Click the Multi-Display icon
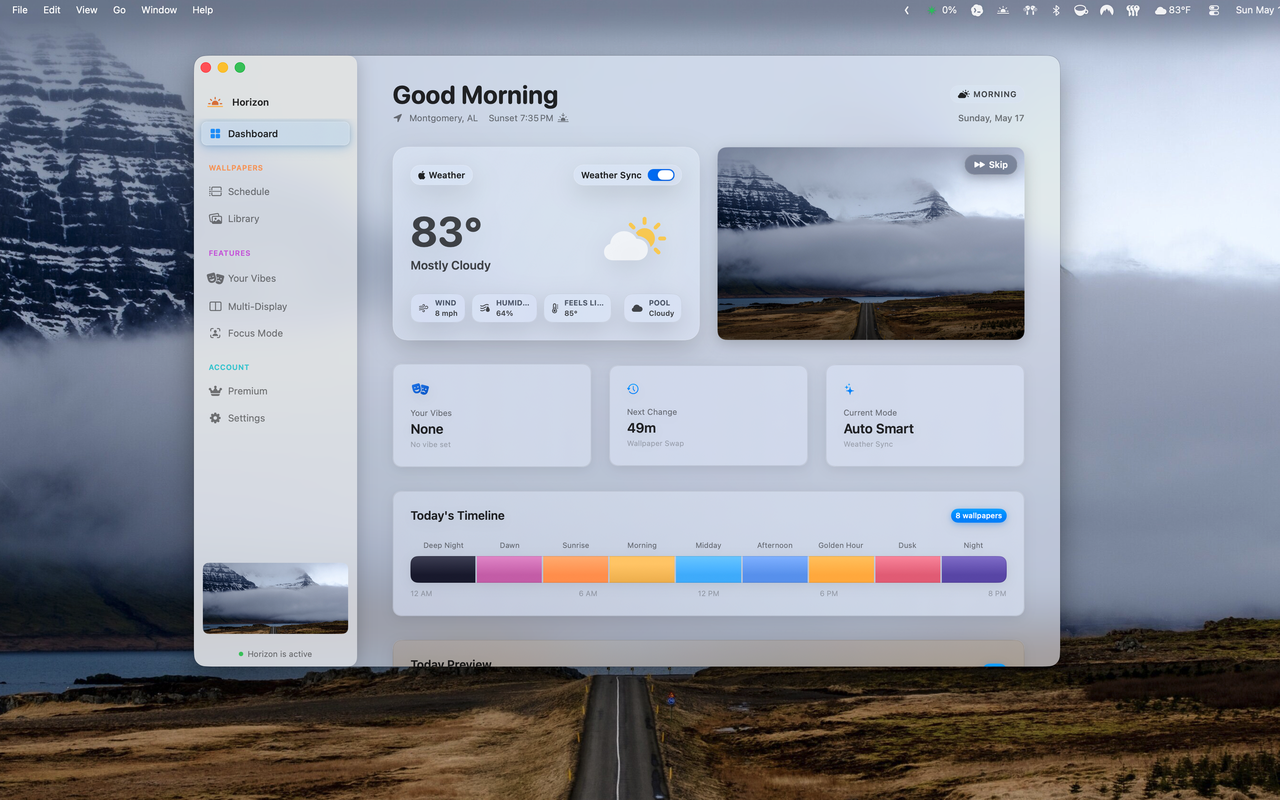The height and width of the screenshot is (800, 1280). click(x=215, y=307)
